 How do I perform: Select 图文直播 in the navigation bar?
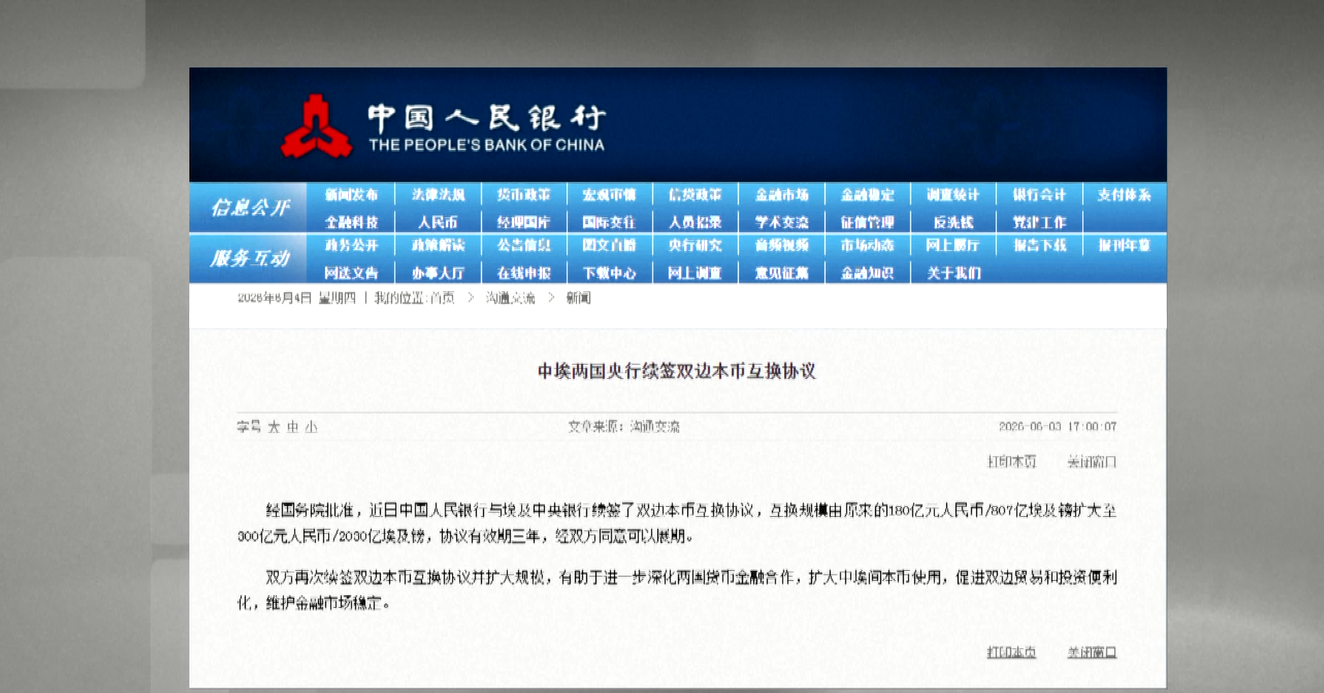pos(609,245)
